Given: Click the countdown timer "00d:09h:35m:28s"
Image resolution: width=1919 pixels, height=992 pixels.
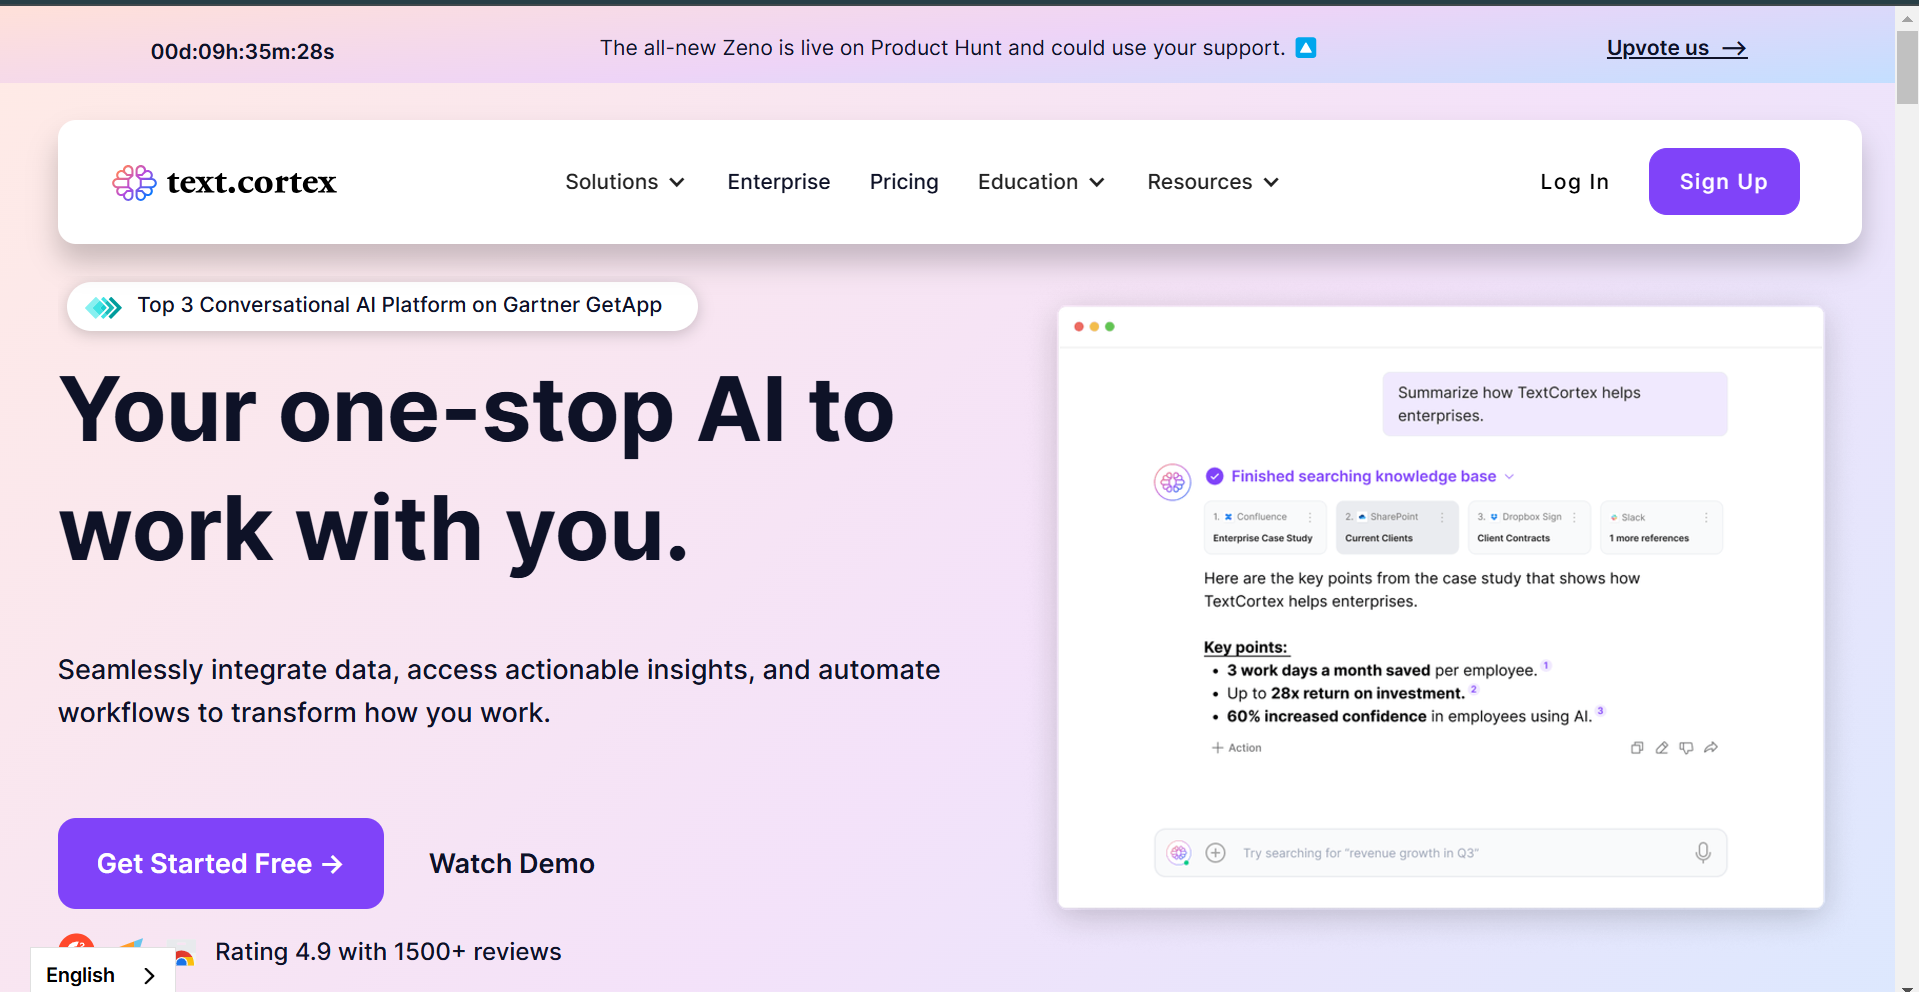Looking at the screenshot, I should 243,52.
